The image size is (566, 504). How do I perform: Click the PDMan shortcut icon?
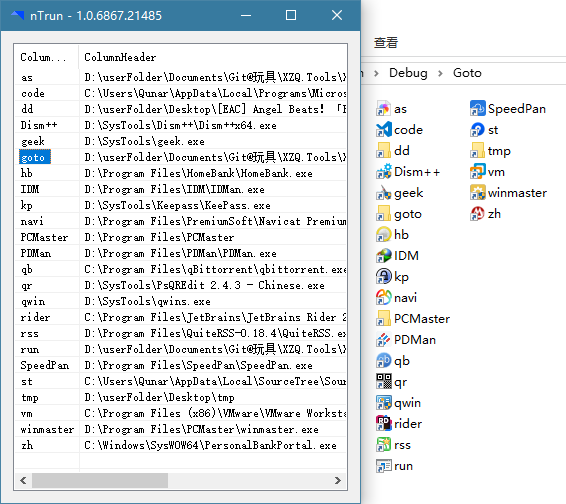(383, 340)
